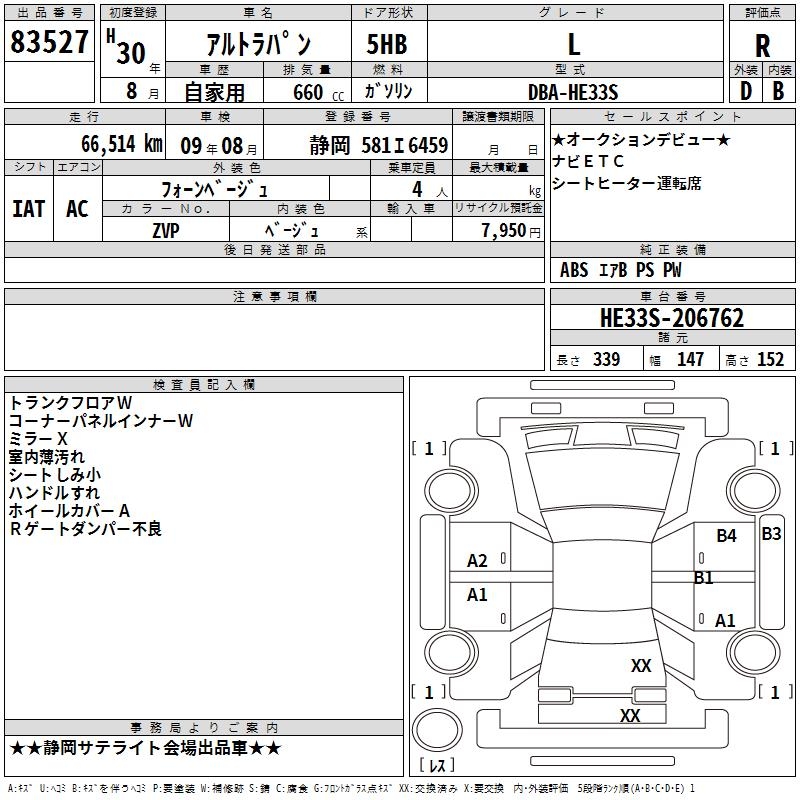Click the registration number 静岡 581 エ 6459
800x800 pixels.
click(x=378, y=145)
